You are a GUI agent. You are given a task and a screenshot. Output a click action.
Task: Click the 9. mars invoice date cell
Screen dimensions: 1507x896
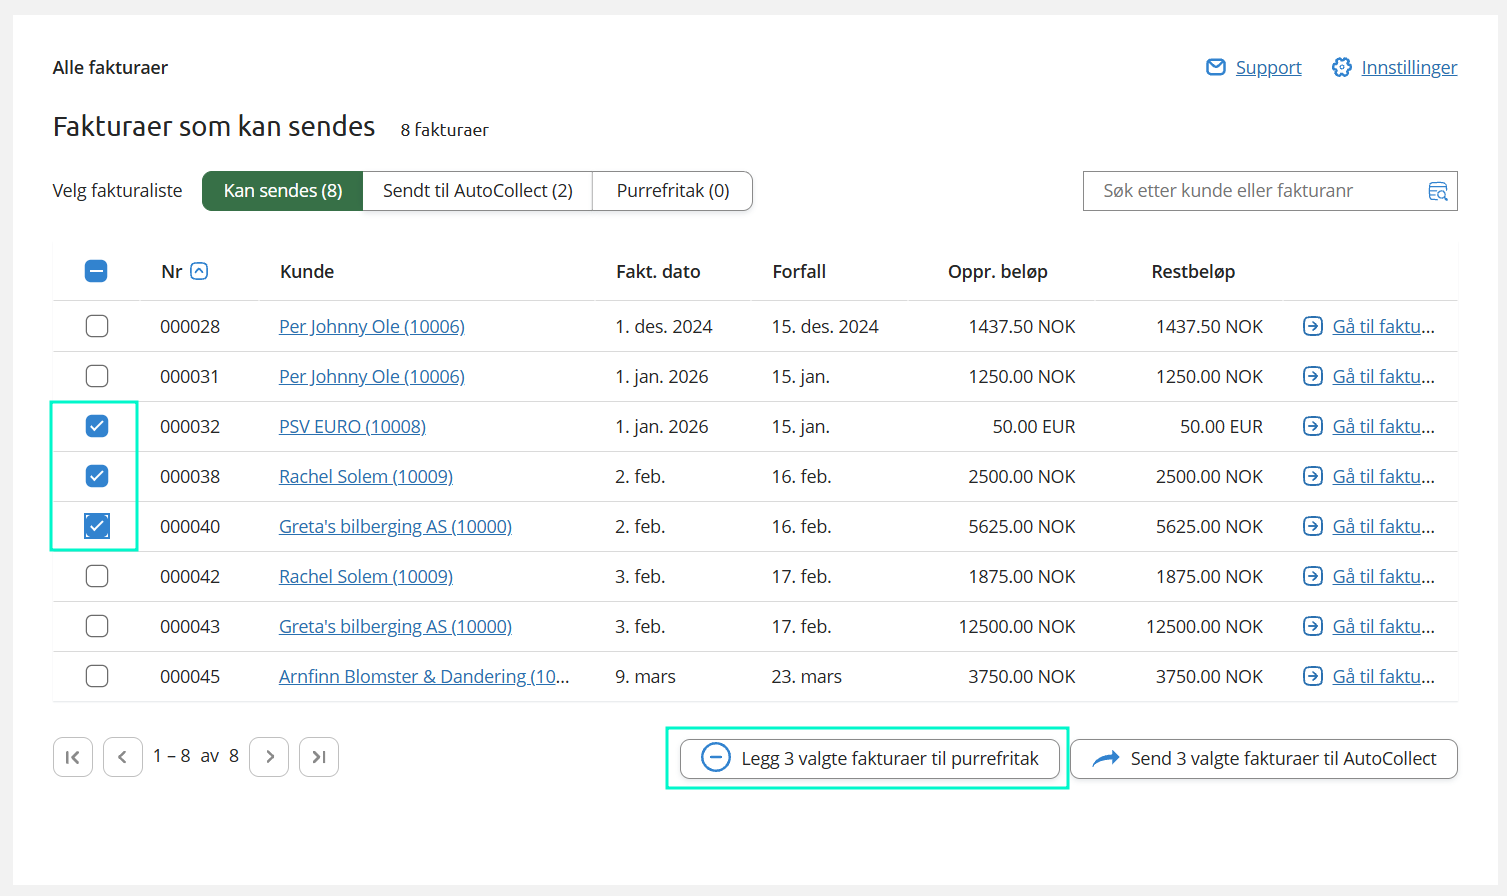(645, 676)
